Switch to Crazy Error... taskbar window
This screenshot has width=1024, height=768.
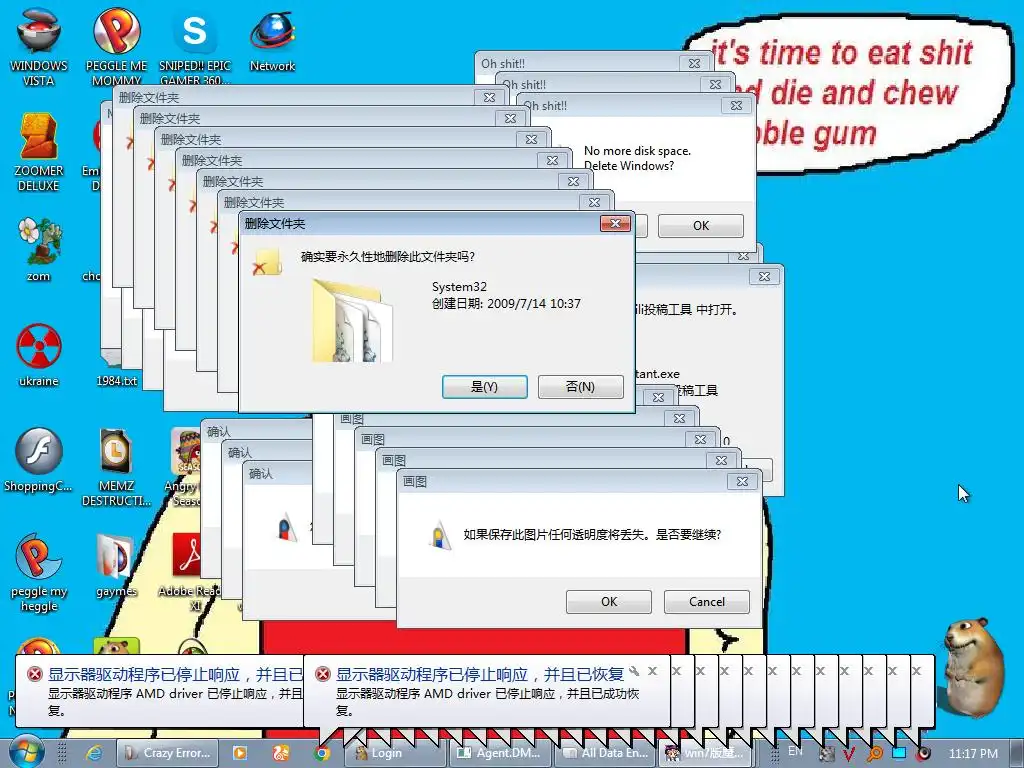click(x=167, y=753)
